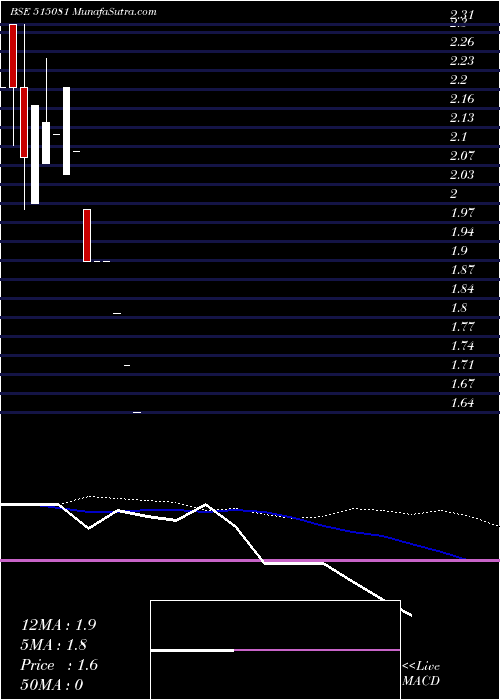Click the 1.94 price axis label
500x700 pixels.
[x=462, y=232]
